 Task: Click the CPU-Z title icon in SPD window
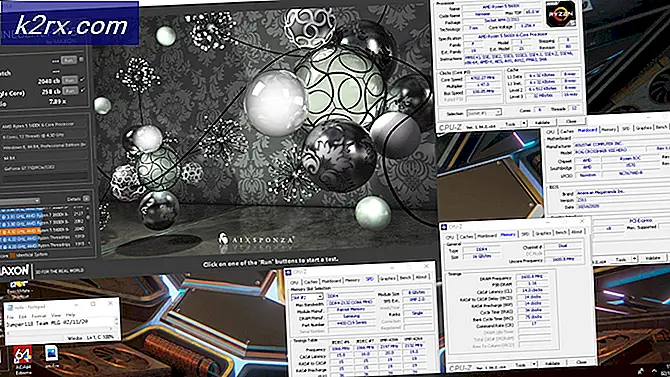pyautogui.click(x=288, y=272)
